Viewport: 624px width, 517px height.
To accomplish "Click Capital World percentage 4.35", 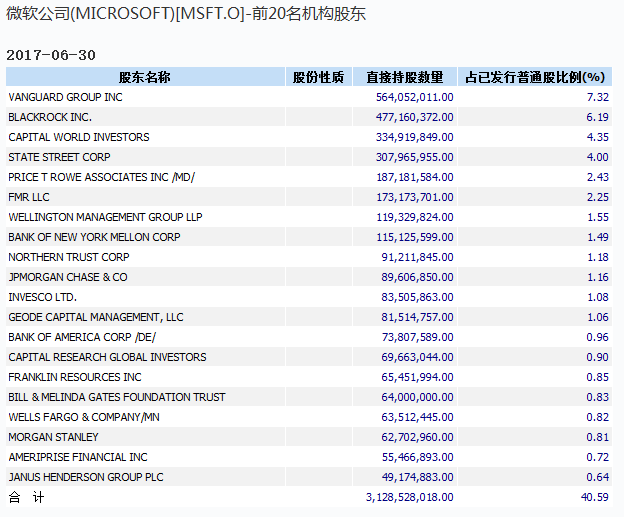I will (x=598, y=137).
